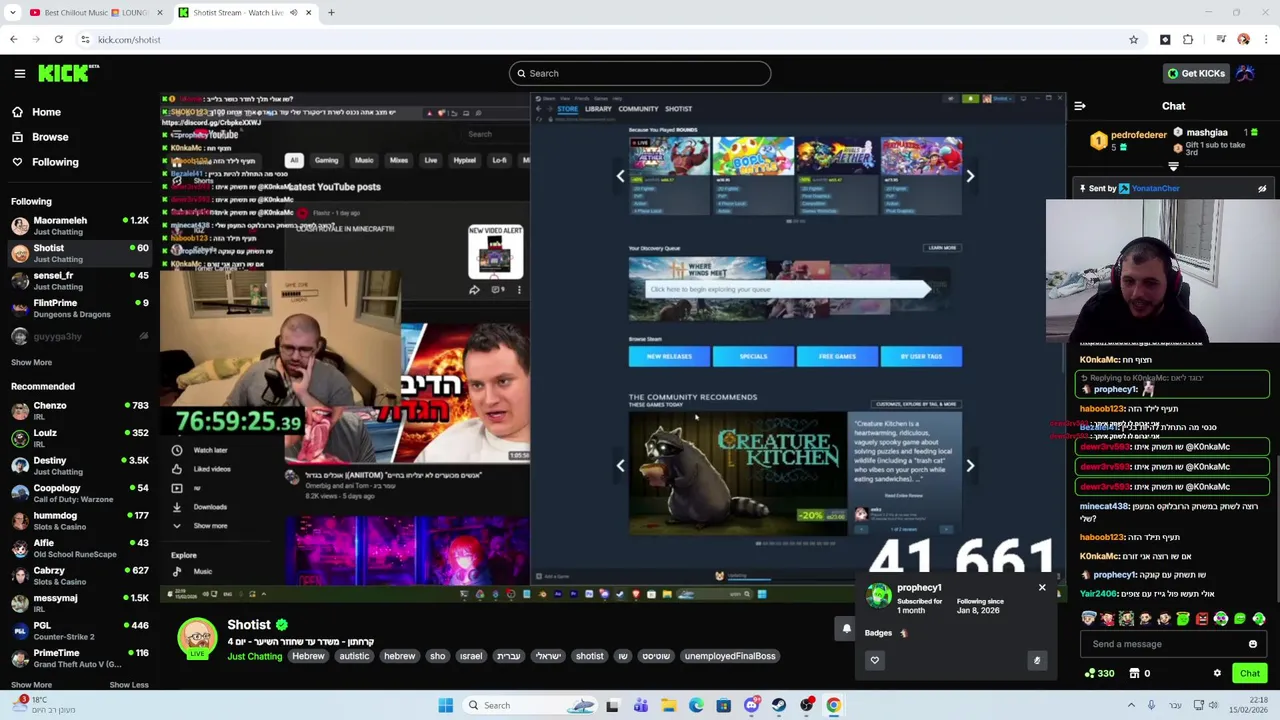Open the KICKs balance showing 330
1280x720 pixels.
(1099, 674)
